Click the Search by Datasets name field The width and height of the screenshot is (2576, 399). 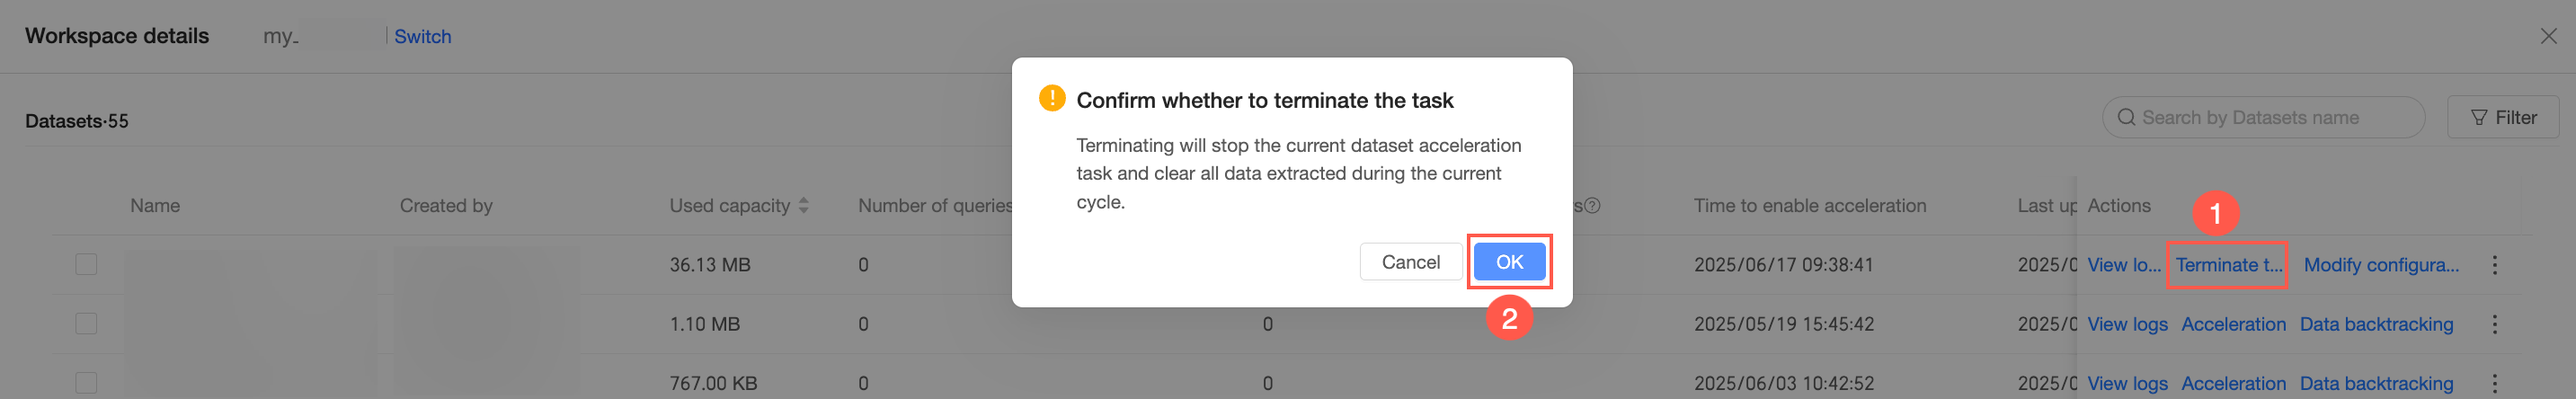(2270, 118)
